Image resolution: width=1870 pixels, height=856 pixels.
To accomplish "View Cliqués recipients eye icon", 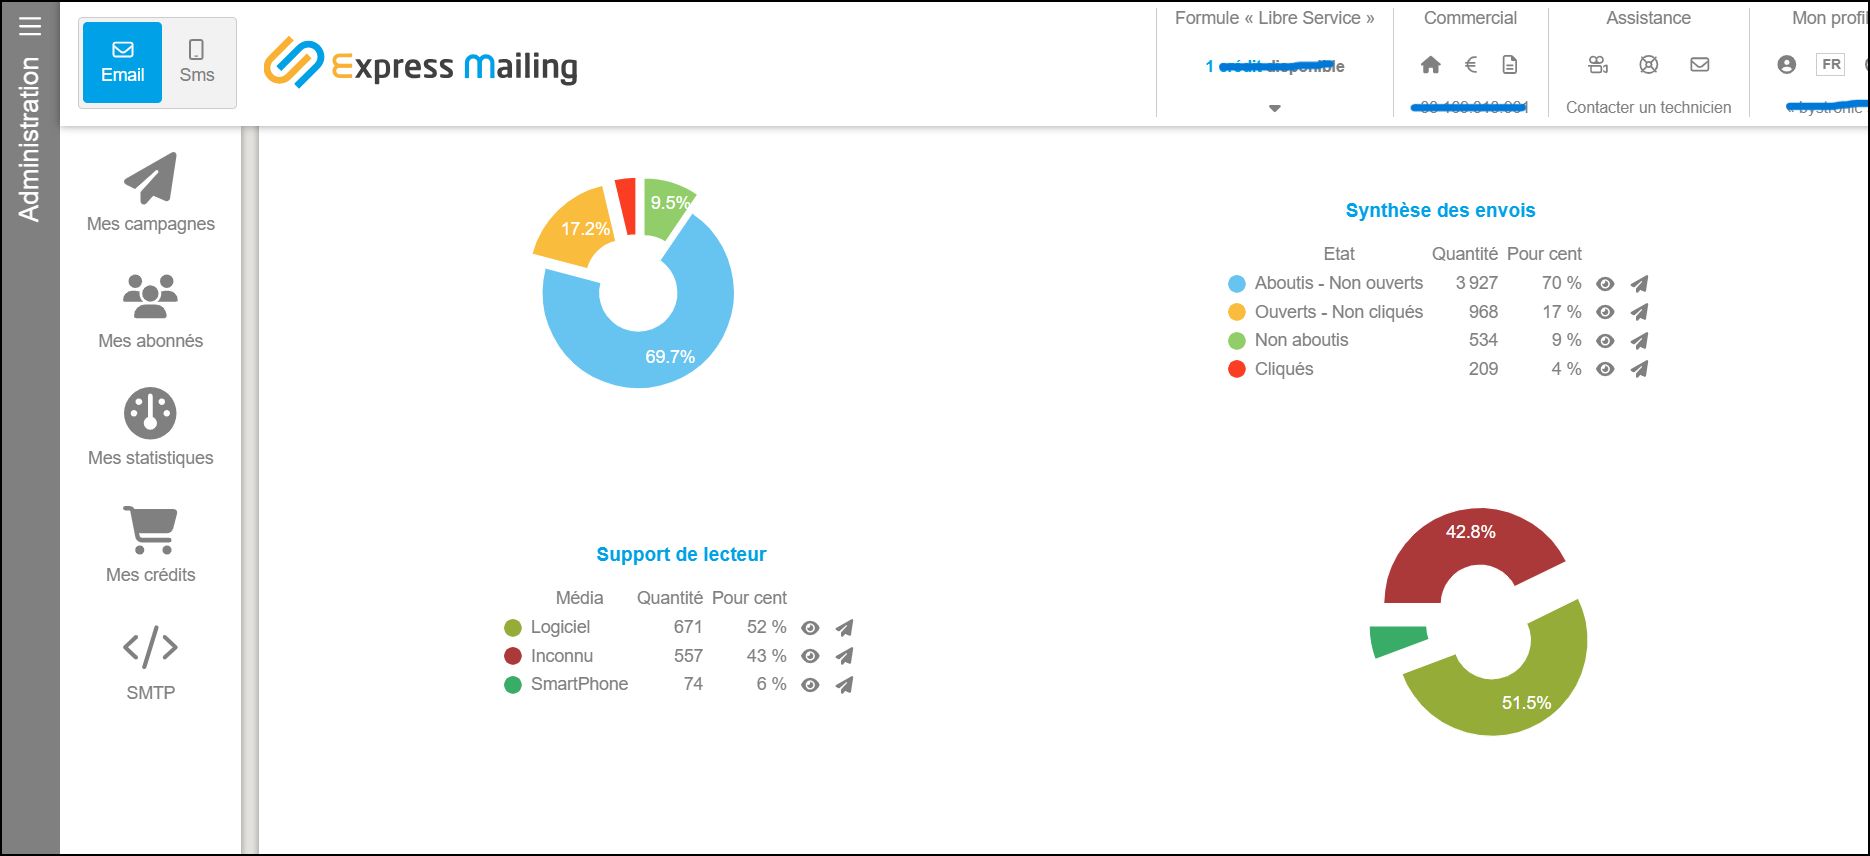I will [1605, 369].
